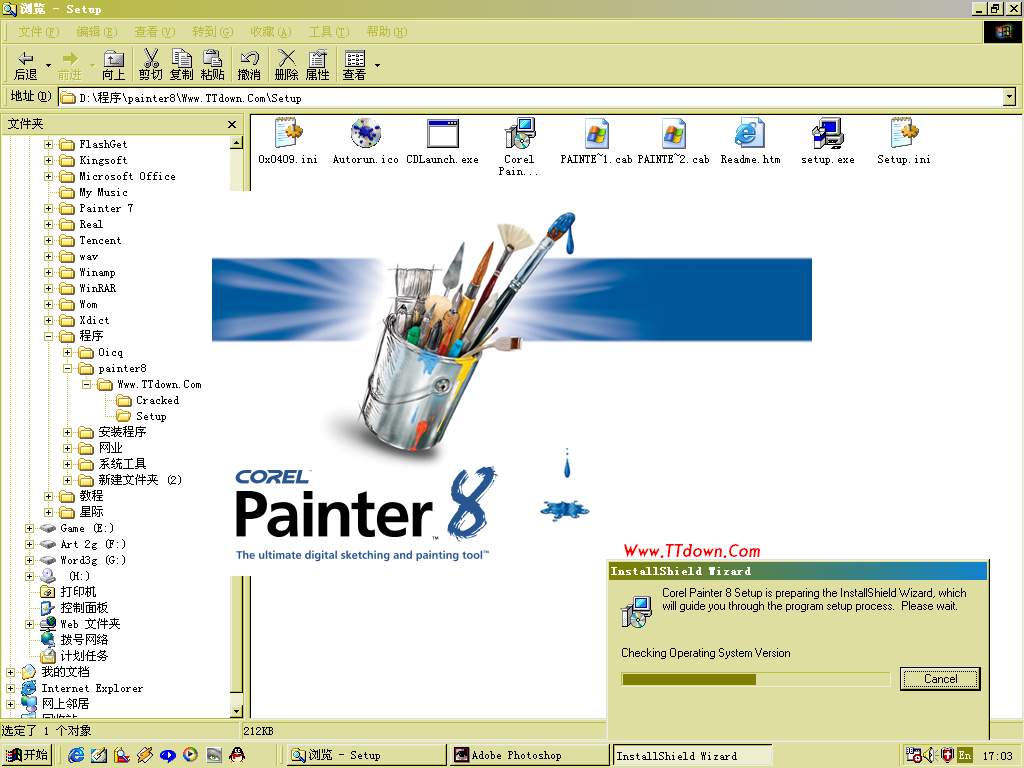The height and width of the screenshot is (768, 1024).
Task: Click the Delete (删除) toolbar icon
Action: coord(287,65)
